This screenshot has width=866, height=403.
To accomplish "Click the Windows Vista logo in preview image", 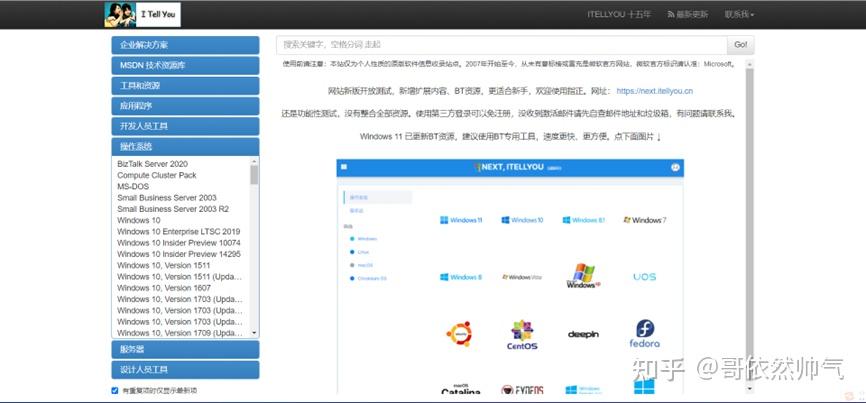I will [522, 277].
